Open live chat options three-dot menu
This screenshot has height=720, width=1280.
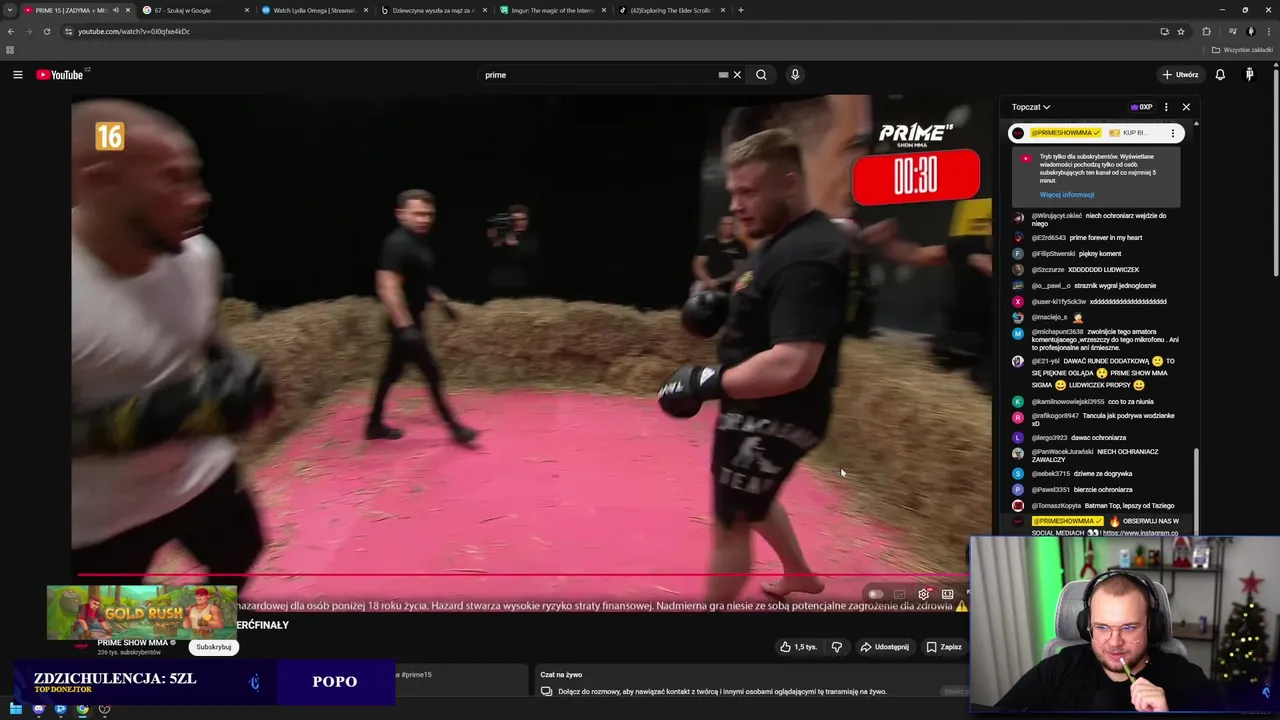tap(1166, 107)
